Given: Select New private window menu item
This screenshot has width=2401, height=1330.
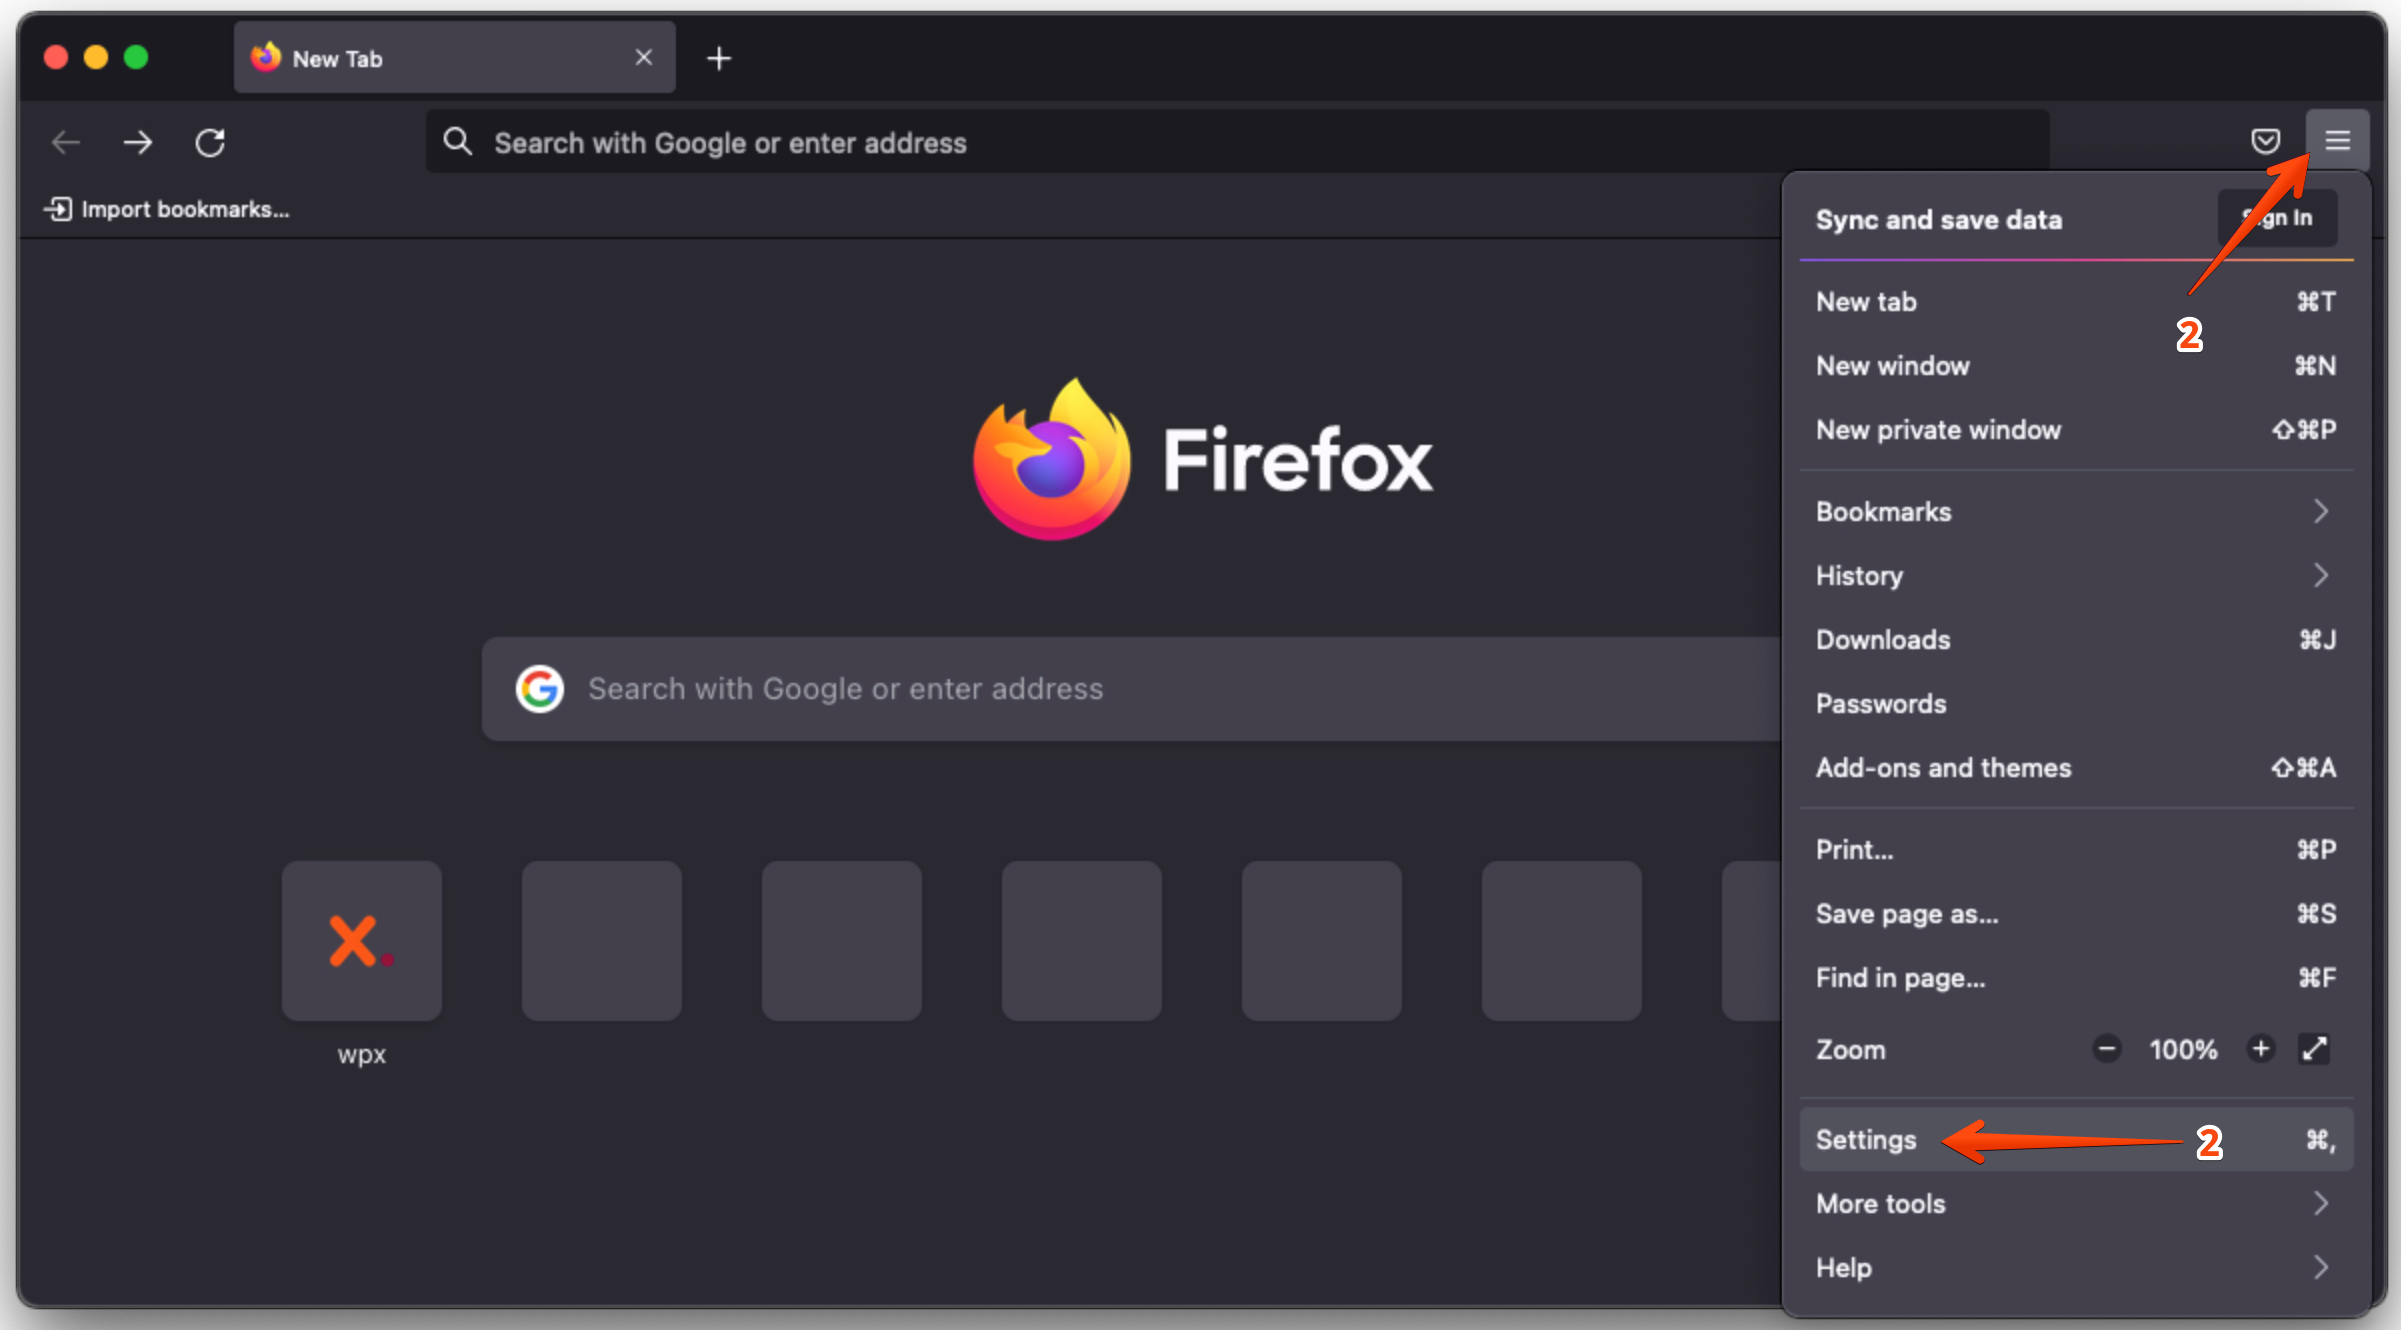Looking at the screenshot, I should coord(1938,430).
